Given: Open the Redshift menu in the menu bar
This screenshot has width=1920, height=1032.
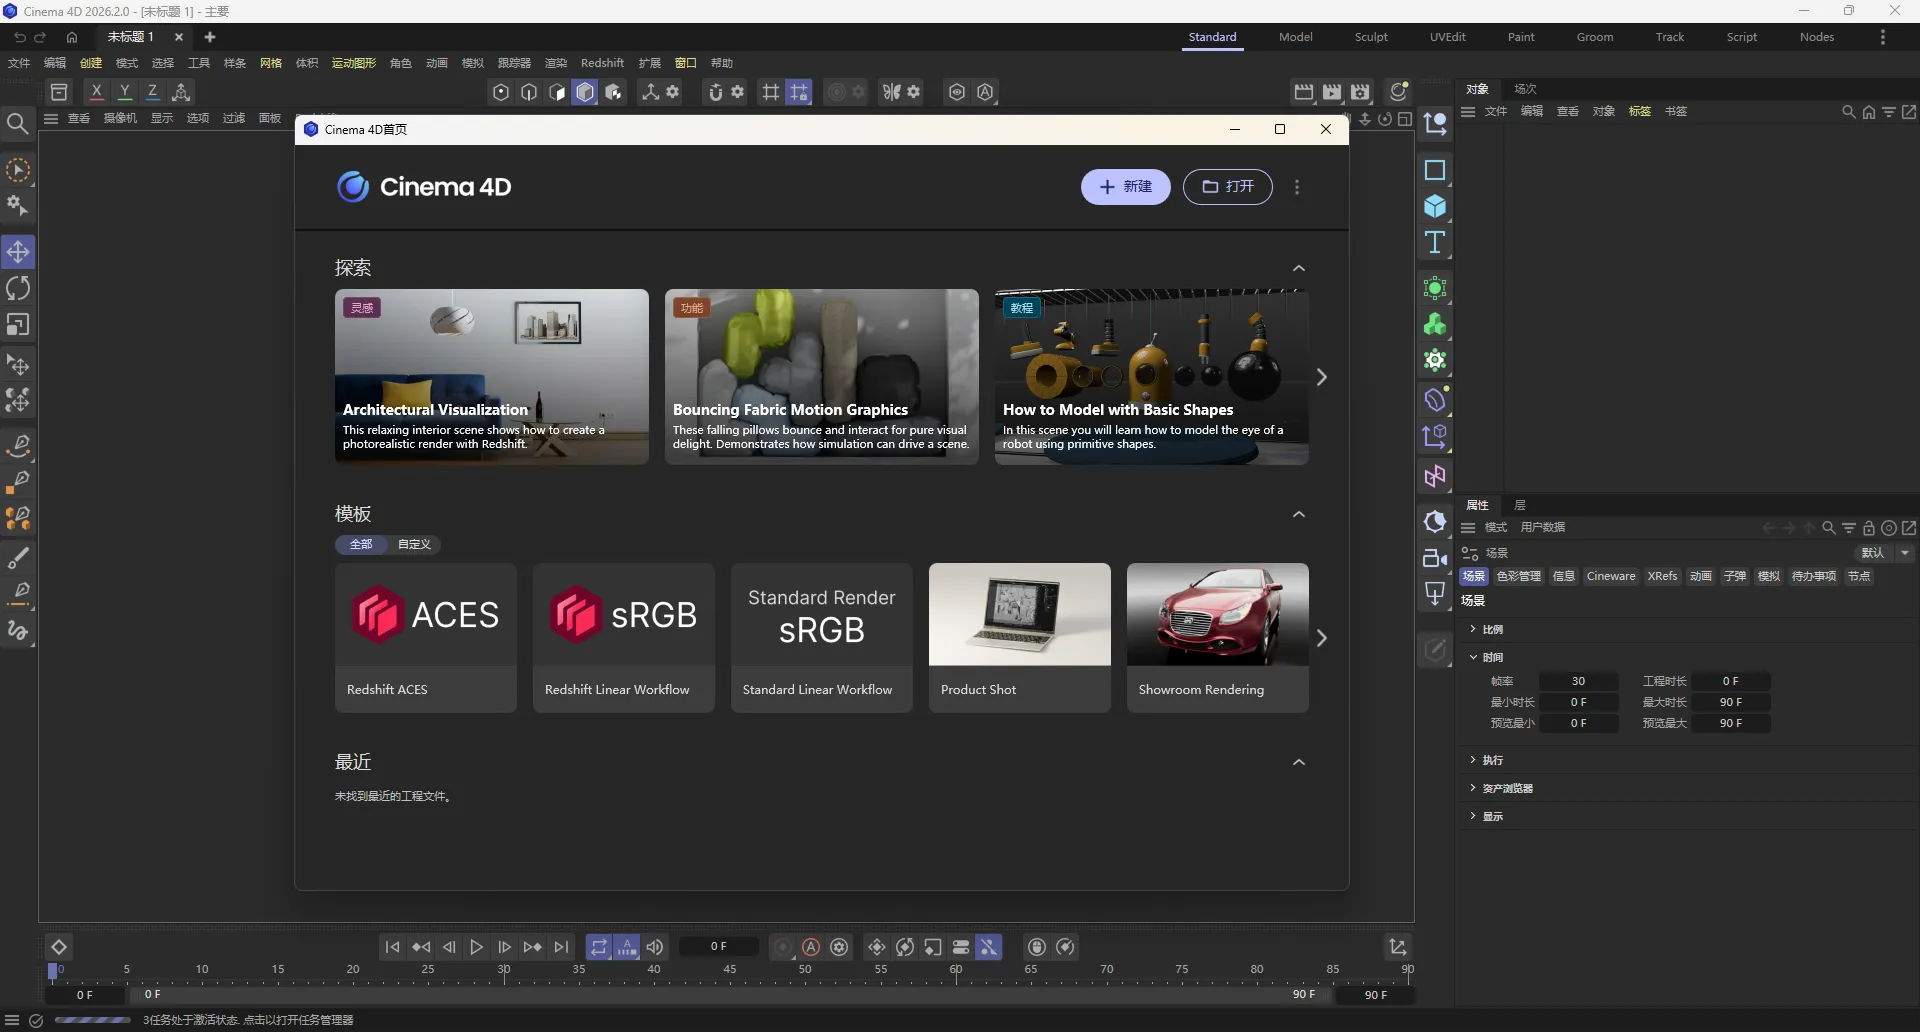Looking at the screenshot, I should pyautogui.click(x=602, y=62).
